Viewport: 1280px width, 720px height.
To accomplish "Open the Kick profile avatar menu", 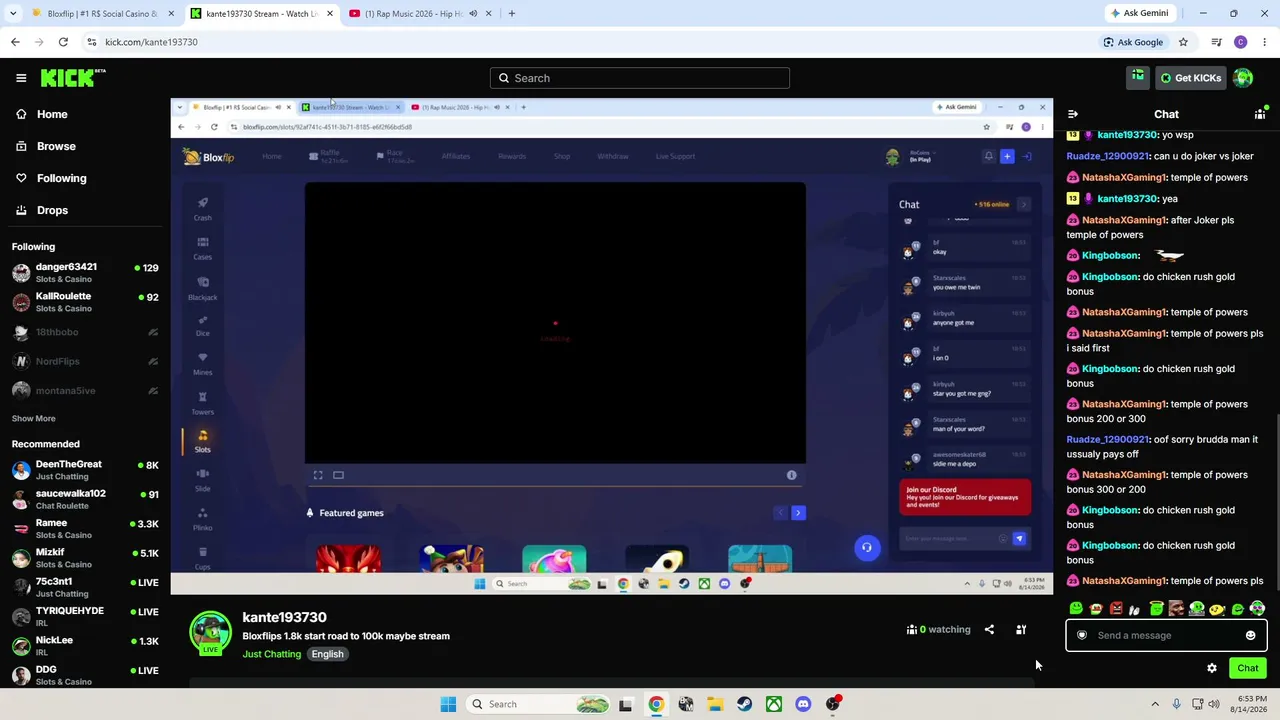I will pyautogui.click(x=1243, y=78).
